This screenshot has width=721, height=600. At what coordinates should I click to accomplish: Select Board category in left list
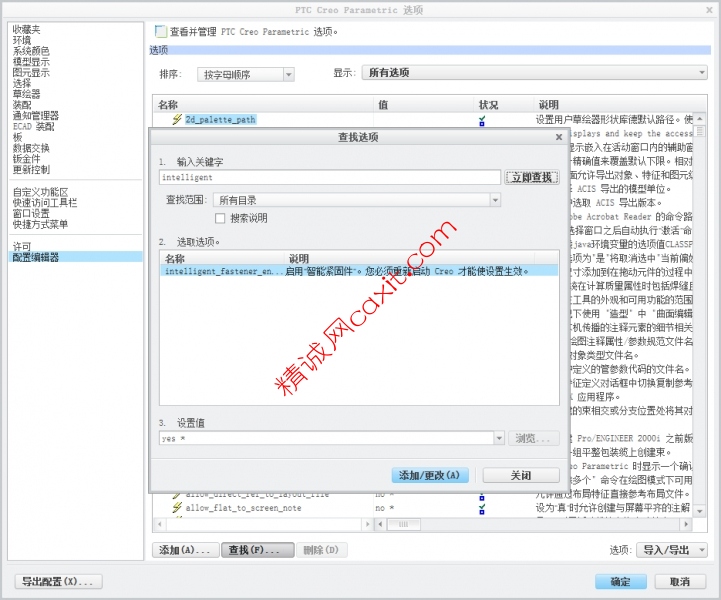[x=17, y=137]
